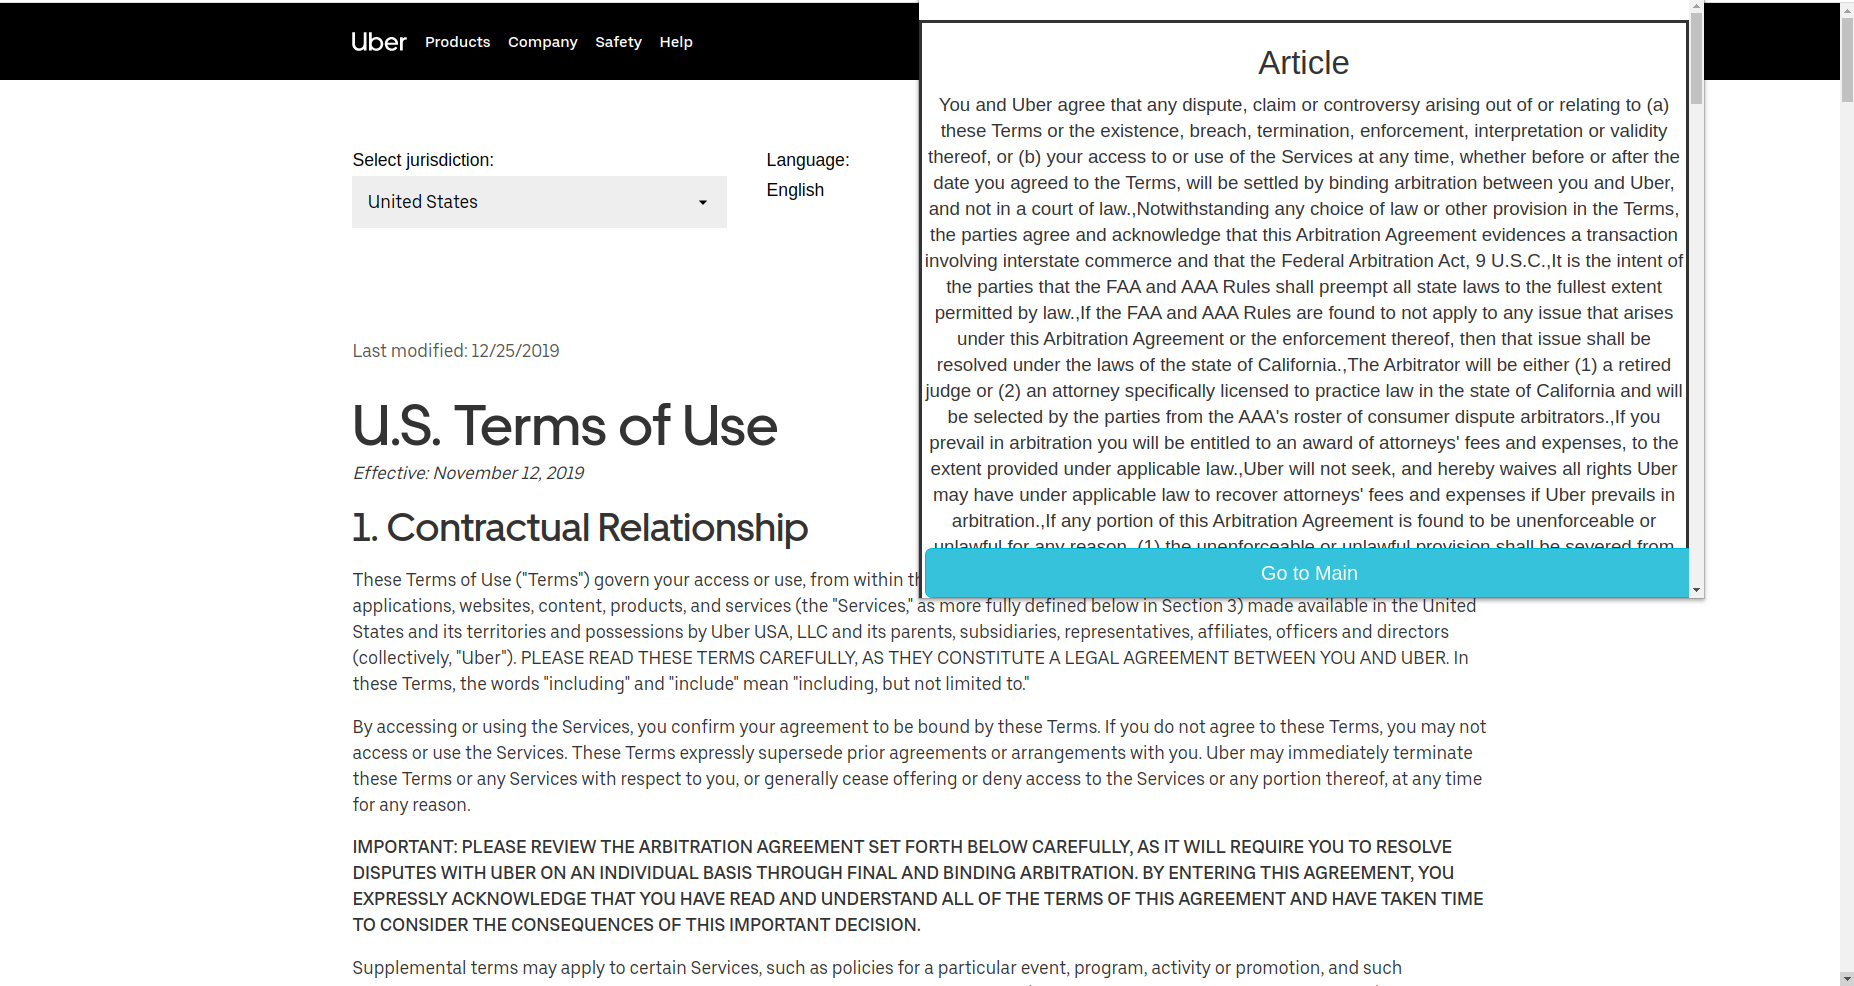The width and height of the screenshot is (1854, 986).
Task: Click paragraph starting By accessing or using
Action: click(x=919, y=766)
